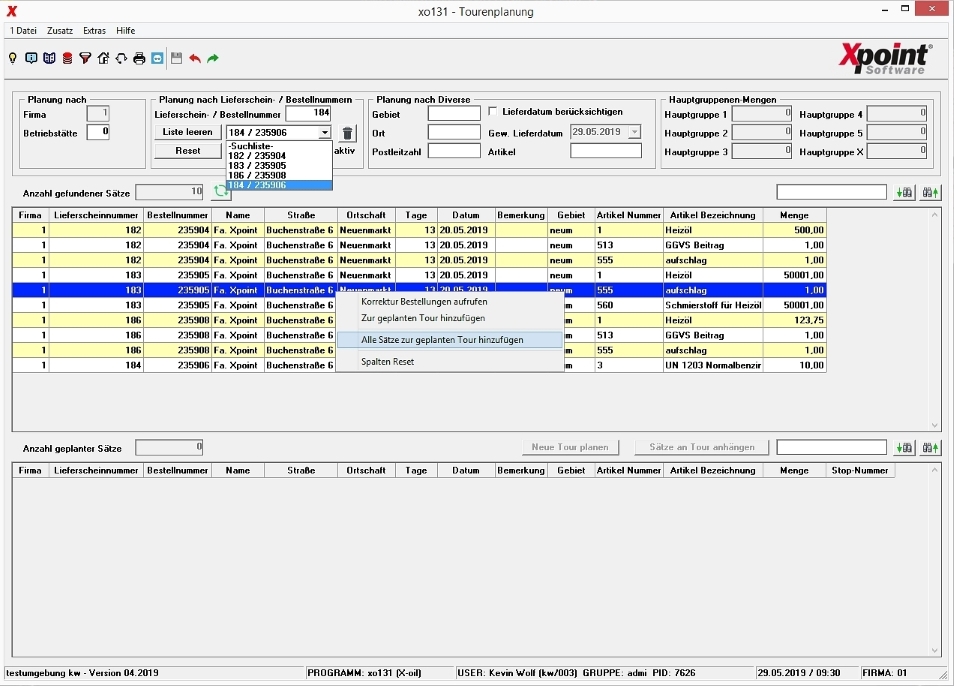Choose Korrektur Bestellungen aufrufen from context menu
This screenshot has width=954, height=686.
pyautogui.click(x=450, y=302)
